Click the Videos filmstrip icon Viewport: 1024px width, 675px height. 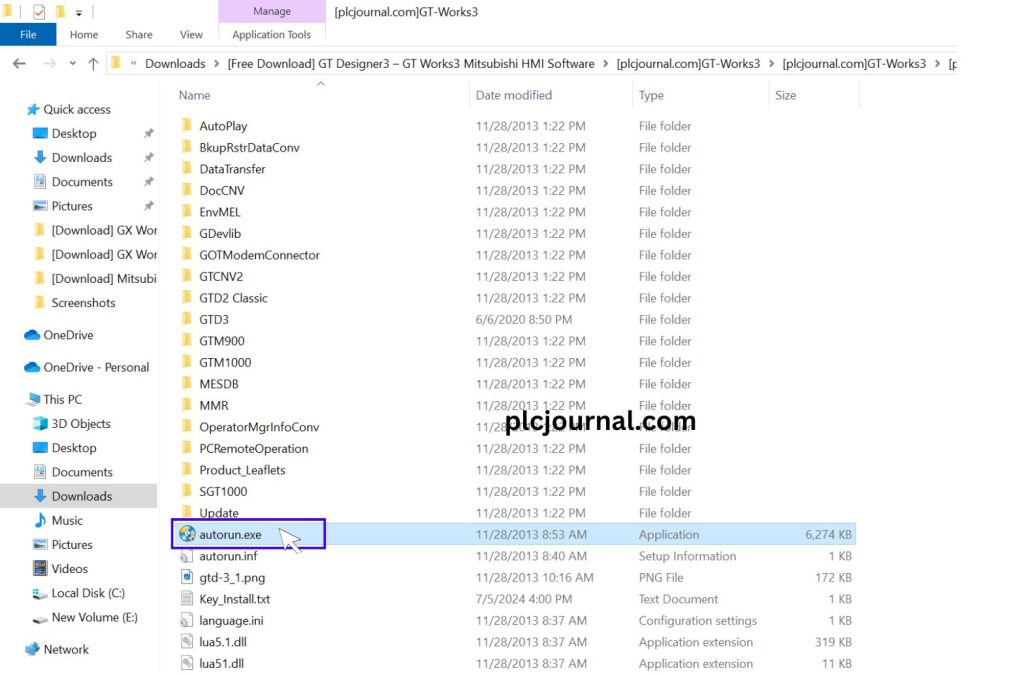pyautogui.click(x=40, y=568)
